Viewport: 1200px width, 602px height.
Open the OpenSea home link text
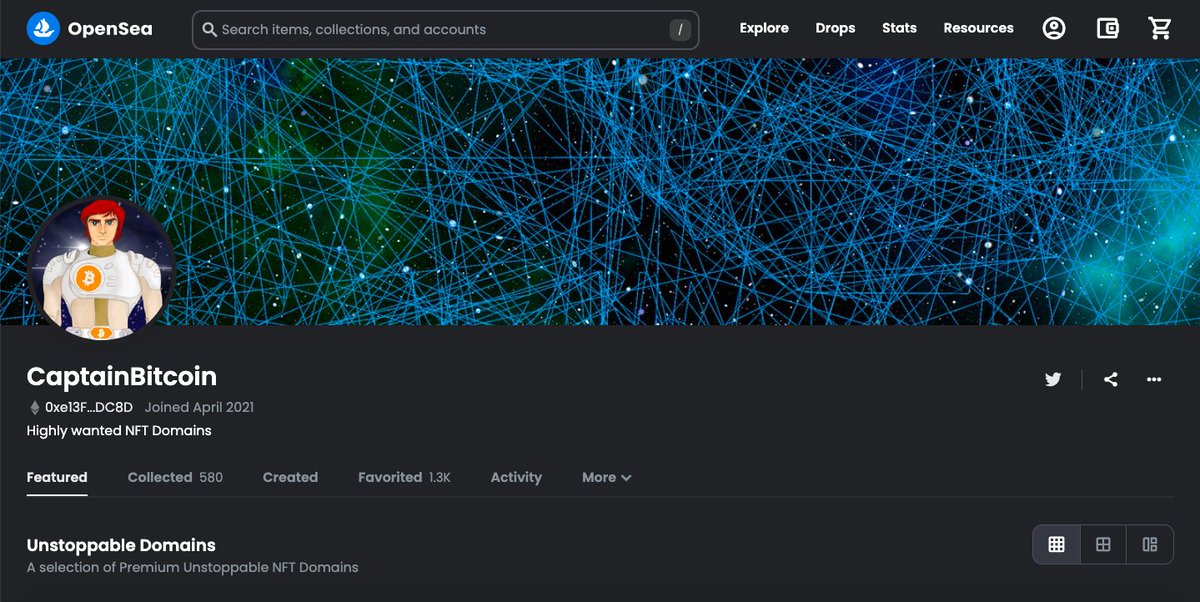coord(110,29)
